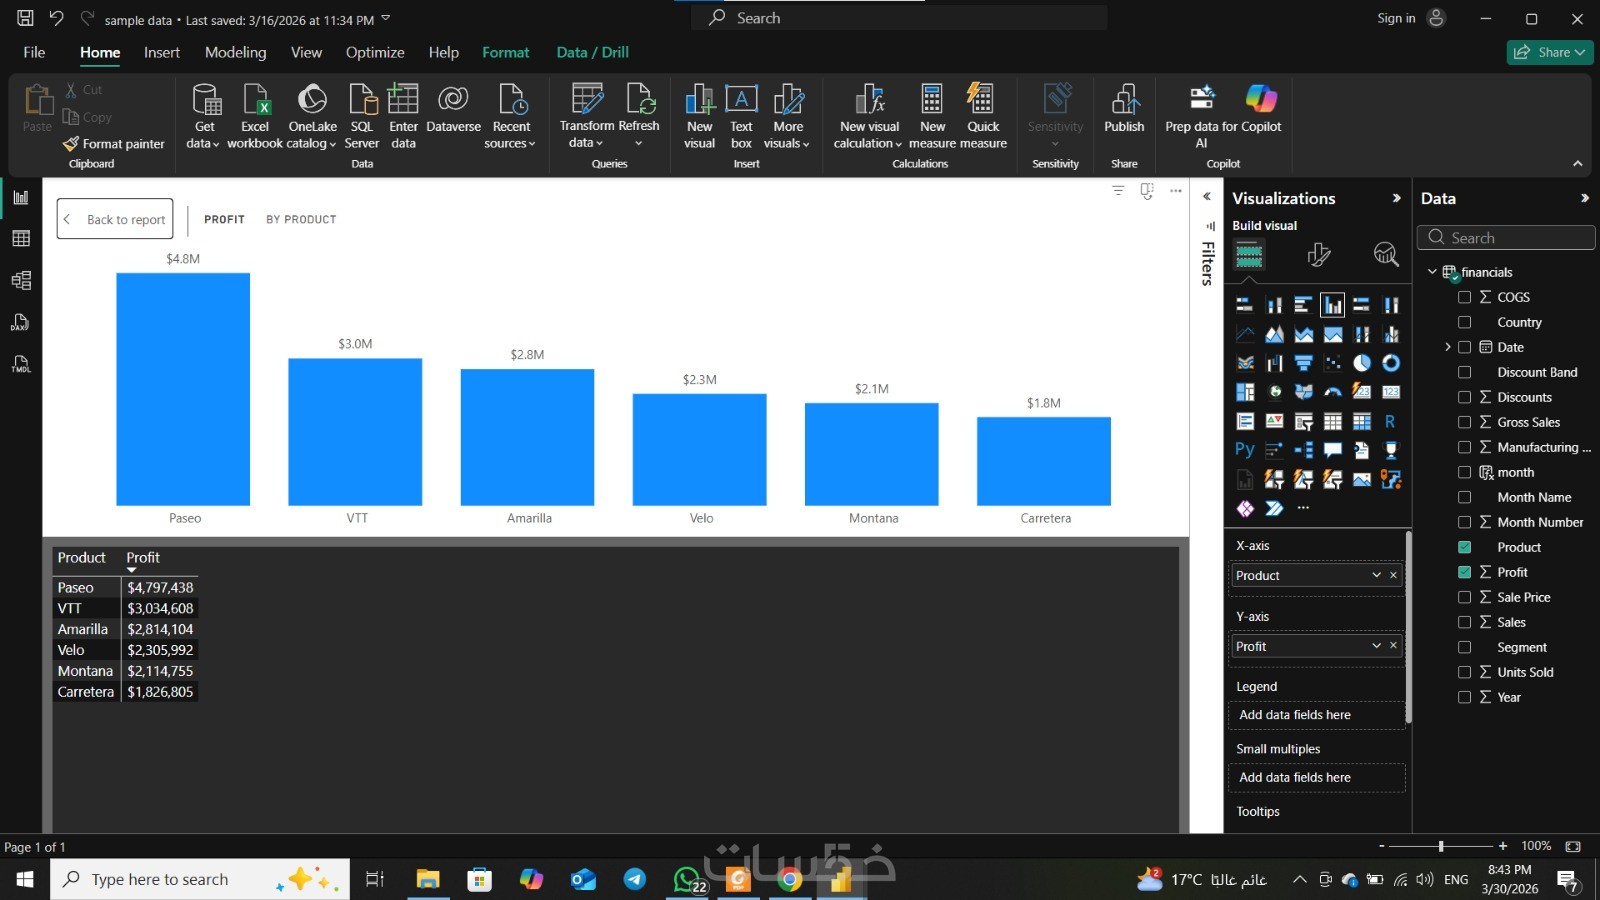This screenshot has height=900, width=1600.
Task: Change visual to Pie chart
Action: pyautogui.click(x=1362, y=363)
